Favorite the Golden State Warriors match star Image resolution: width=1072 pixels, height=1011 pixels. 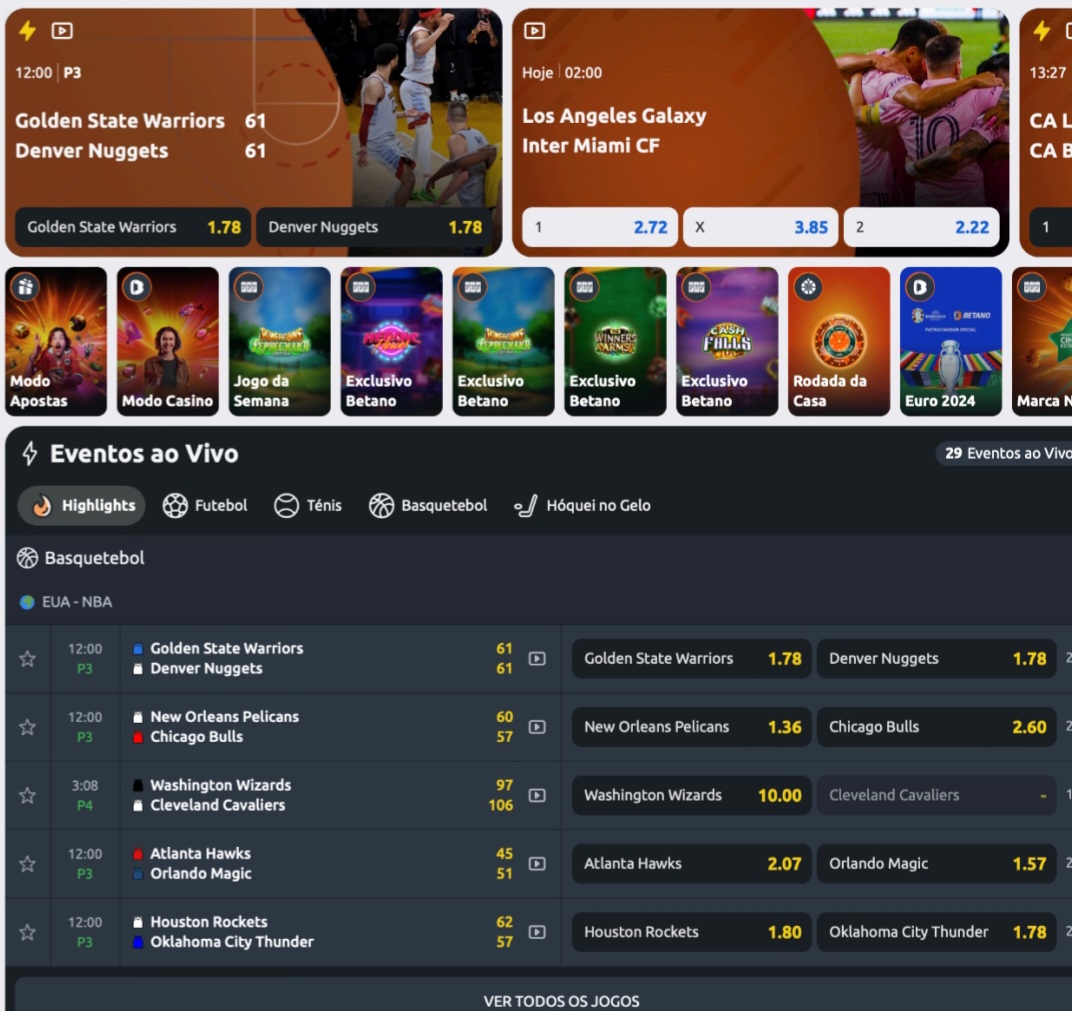(27, 659)
